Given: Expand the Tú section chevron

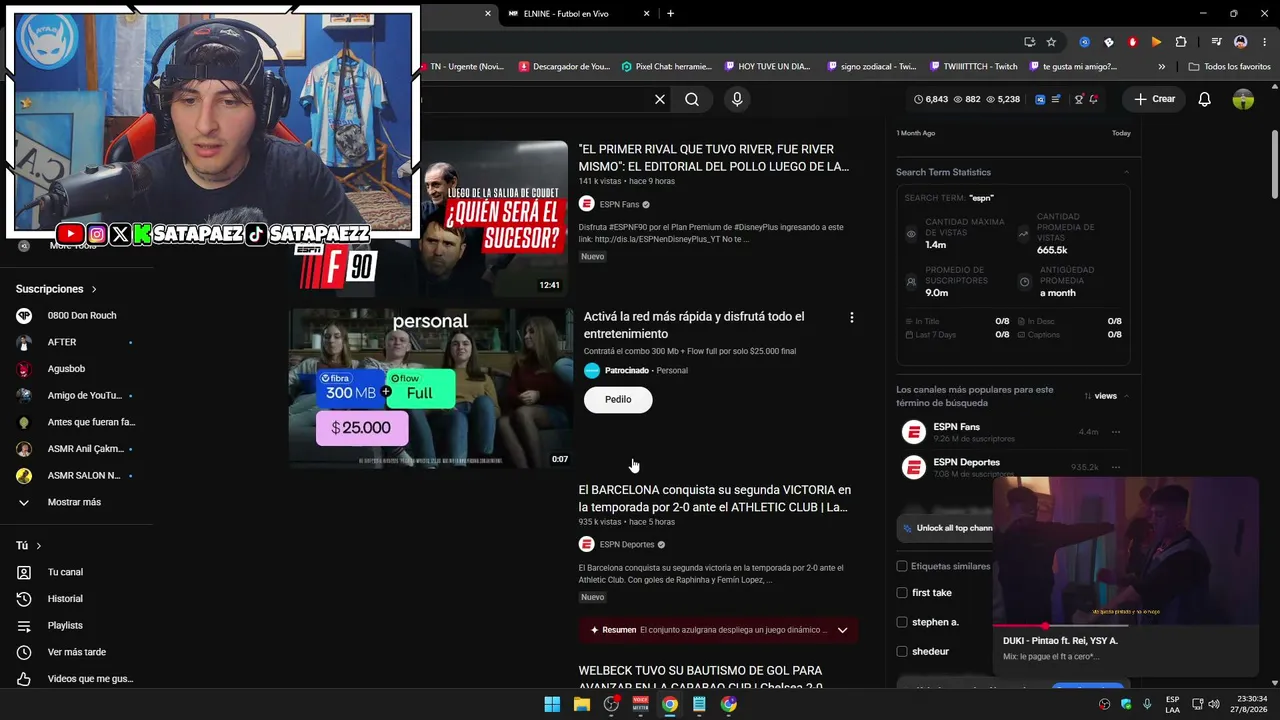Looking at the screenshot, I should 39,546.
